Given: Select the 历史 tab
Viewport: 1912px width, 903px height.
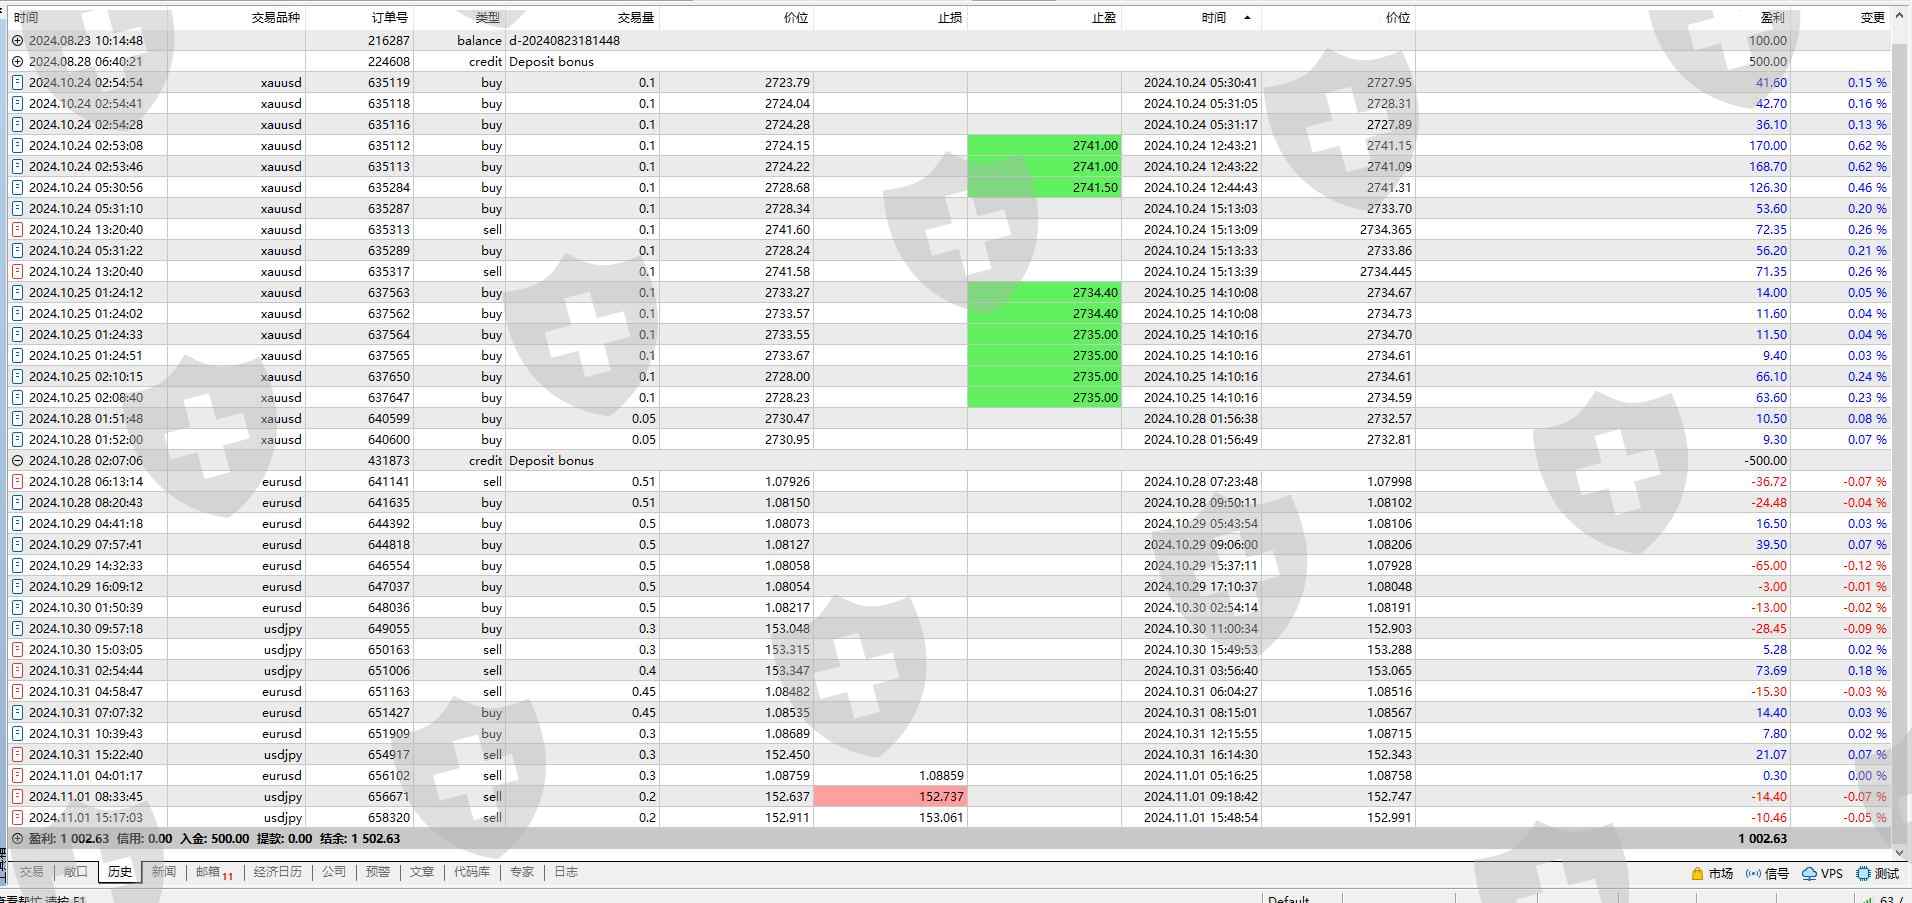Looking at the screenshot, I should pyautogui.click(x=120, y=872).
